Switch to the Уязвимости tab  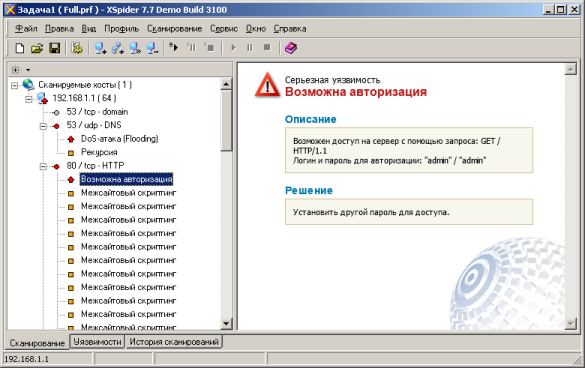tap(97, 342)
